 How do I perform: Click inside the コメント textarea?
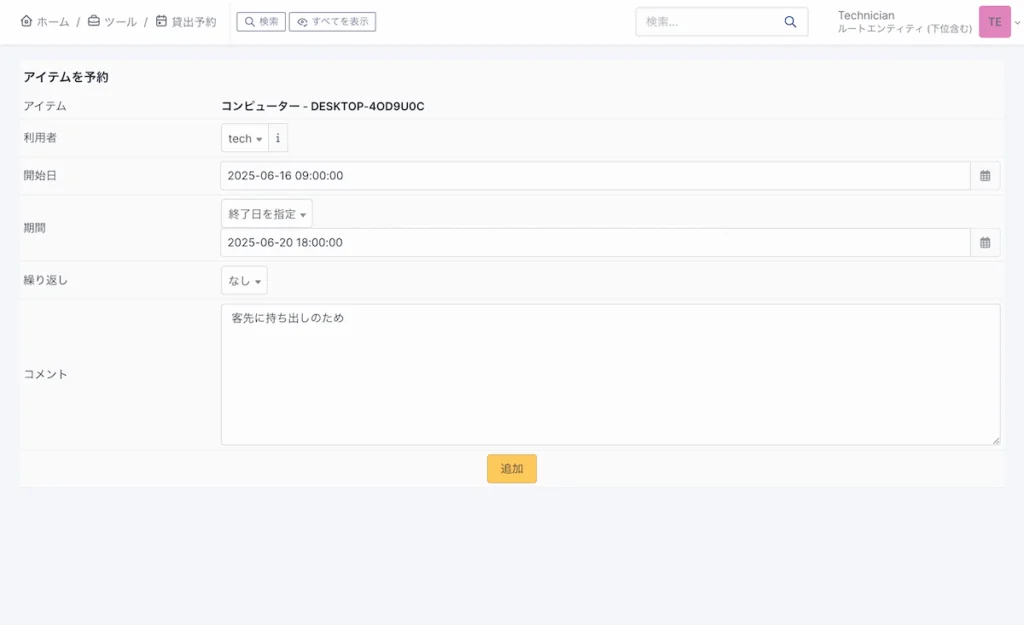click(x=611, y=374)
